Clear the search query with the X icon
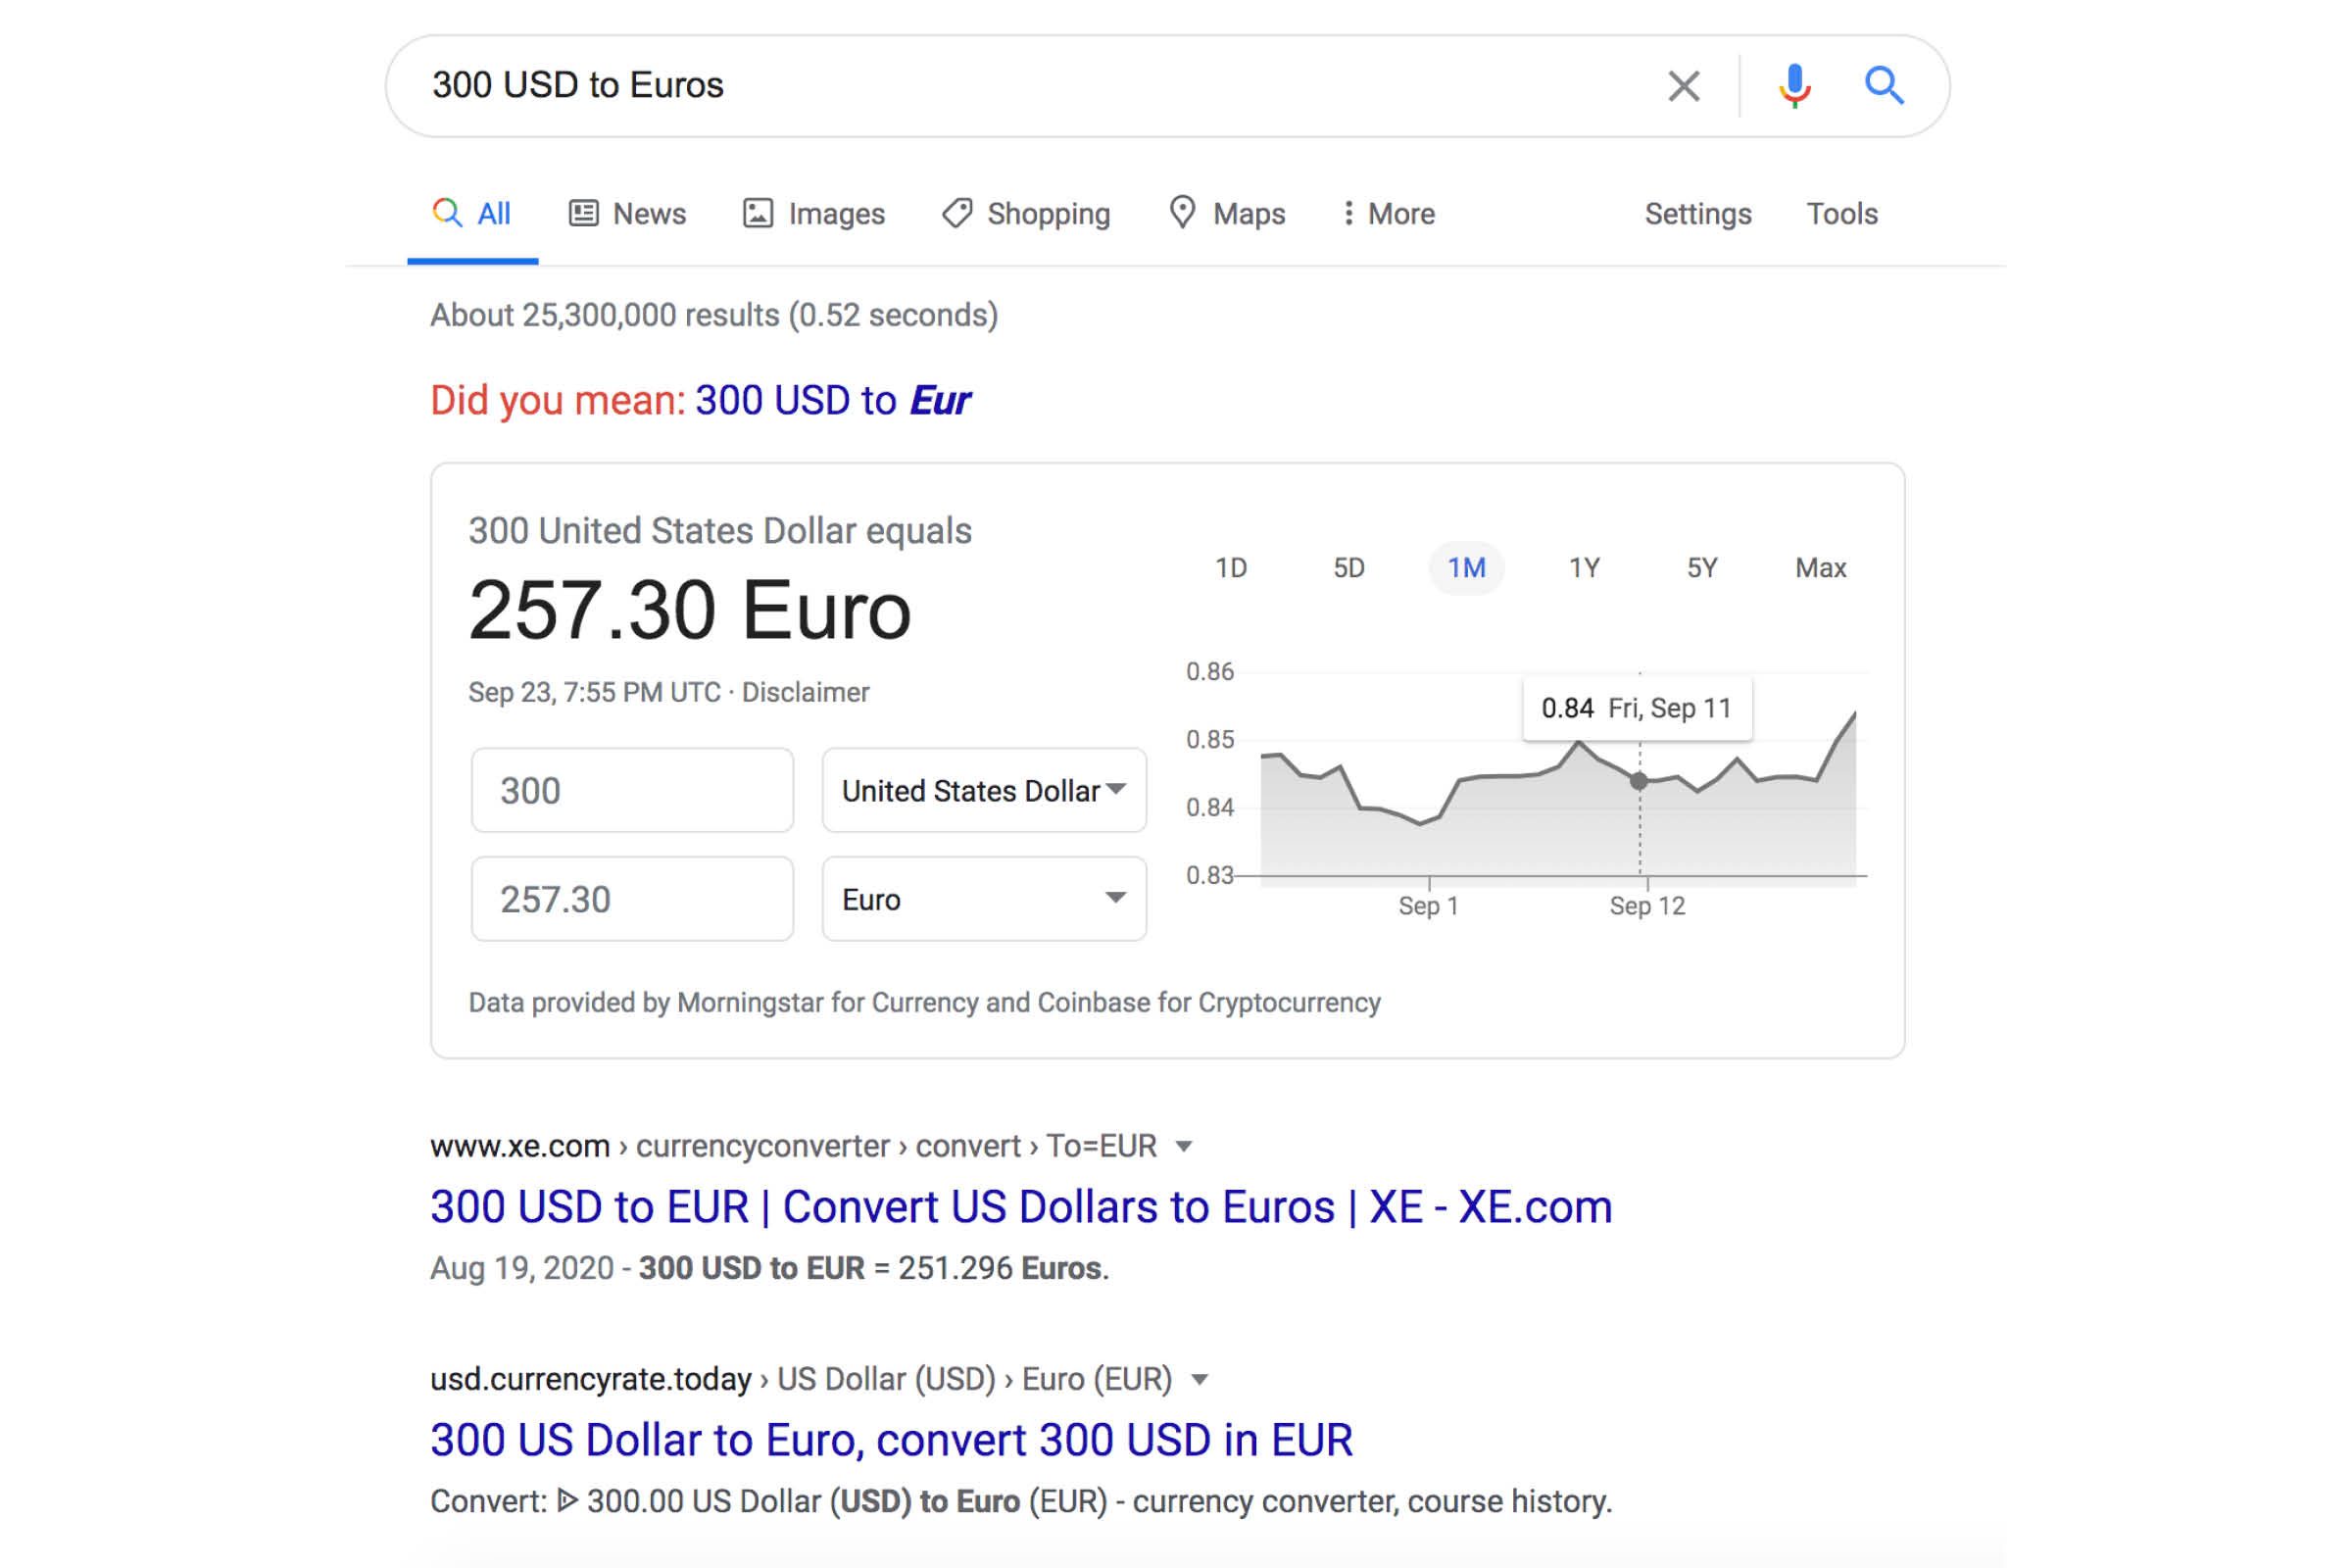 [1684, 85]
